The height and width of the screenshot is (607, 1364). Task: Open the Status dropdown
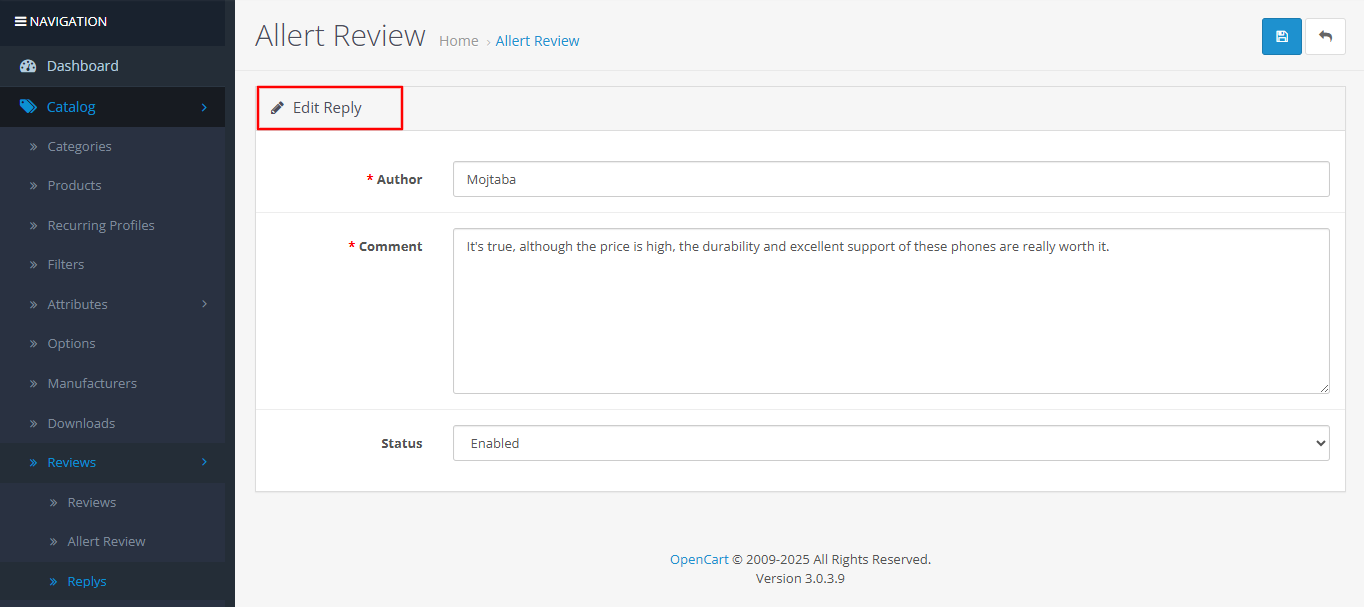890,443
